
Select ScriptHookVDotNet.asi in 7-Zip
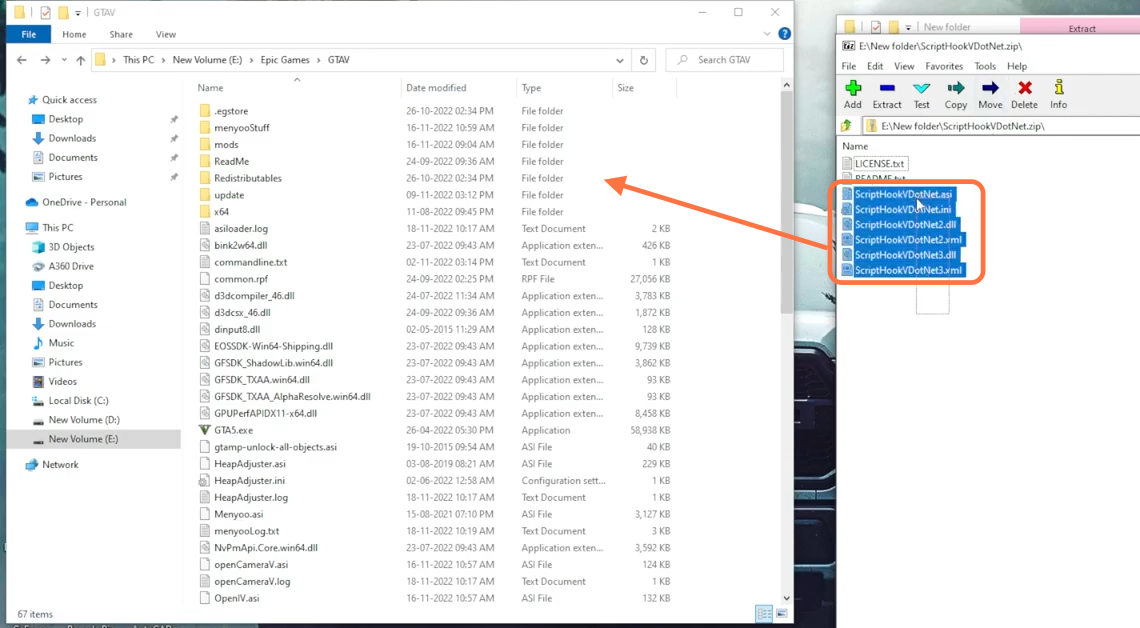tap(903, 194)
